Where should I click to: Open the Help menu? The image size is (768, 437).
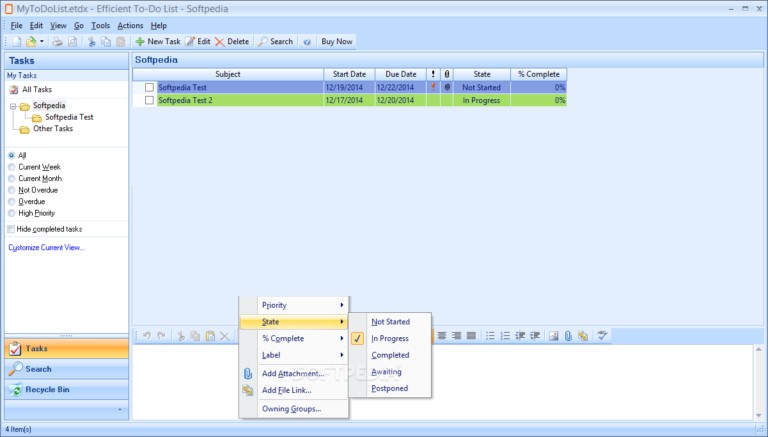pyautogui.click(x=159, y=25)
